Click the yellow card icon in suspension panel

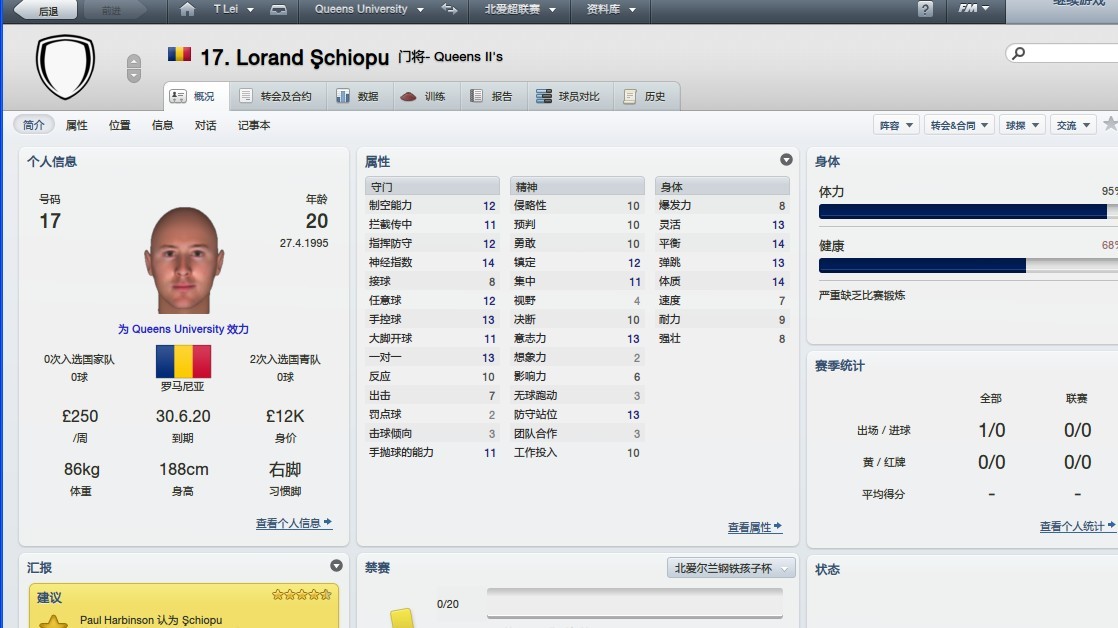[x=401, y=617]
